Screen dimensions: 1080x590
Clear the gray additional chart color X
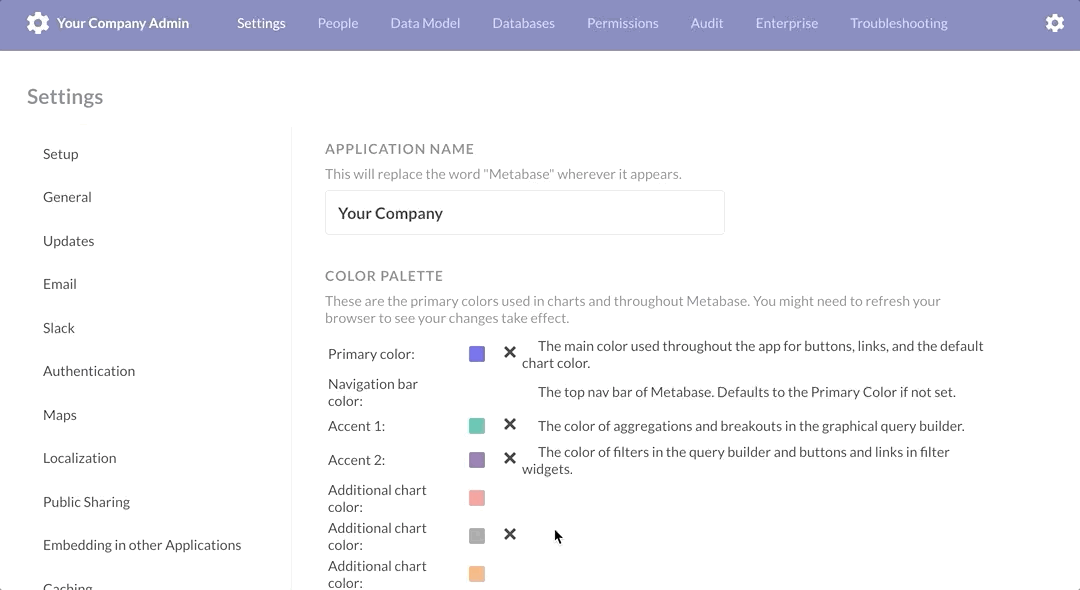510,534
